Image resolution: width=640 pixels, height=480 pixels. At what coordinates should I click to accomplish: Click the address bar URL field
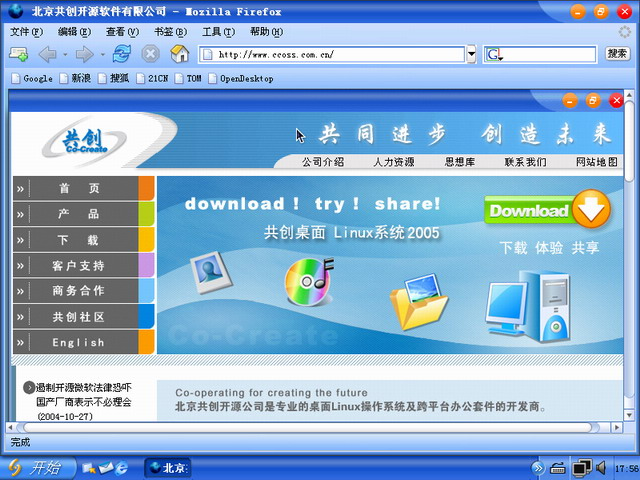[x=331, y=54]
